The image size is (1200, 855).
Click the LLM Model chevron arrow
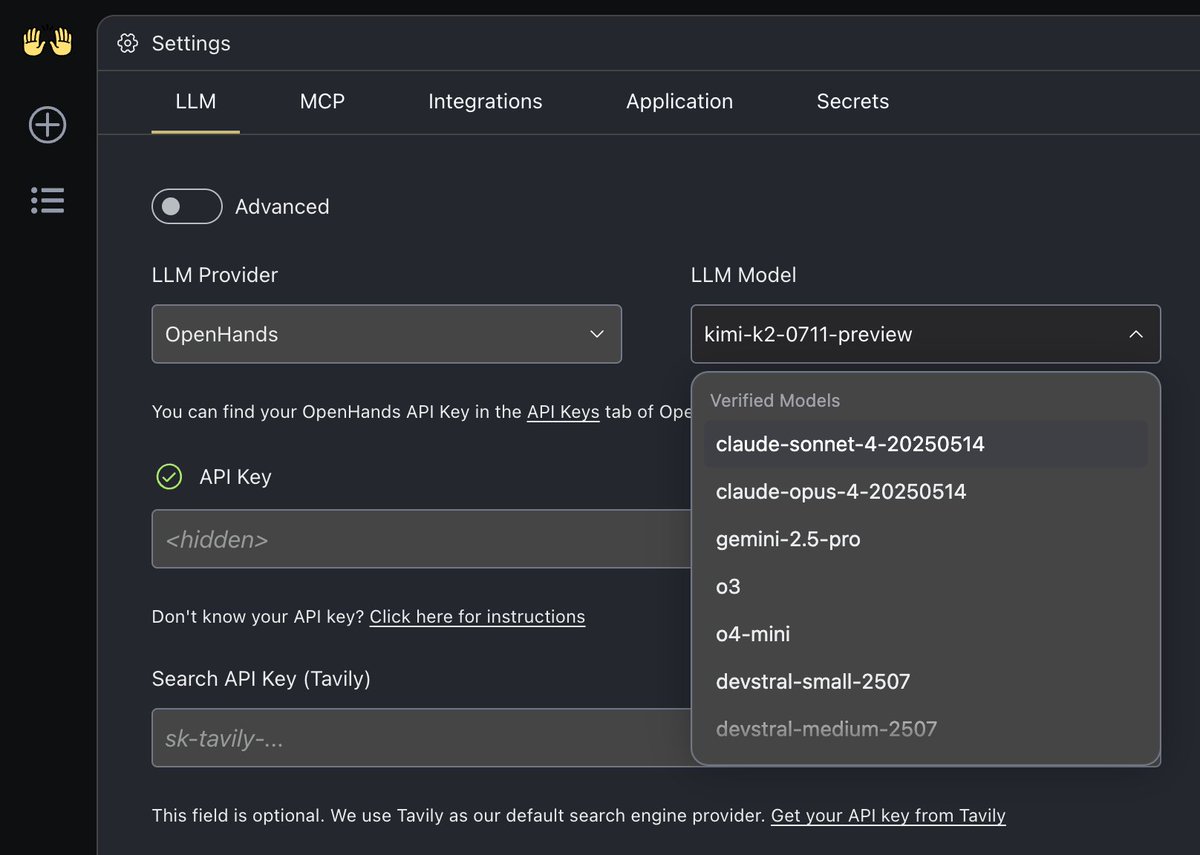1135,334
